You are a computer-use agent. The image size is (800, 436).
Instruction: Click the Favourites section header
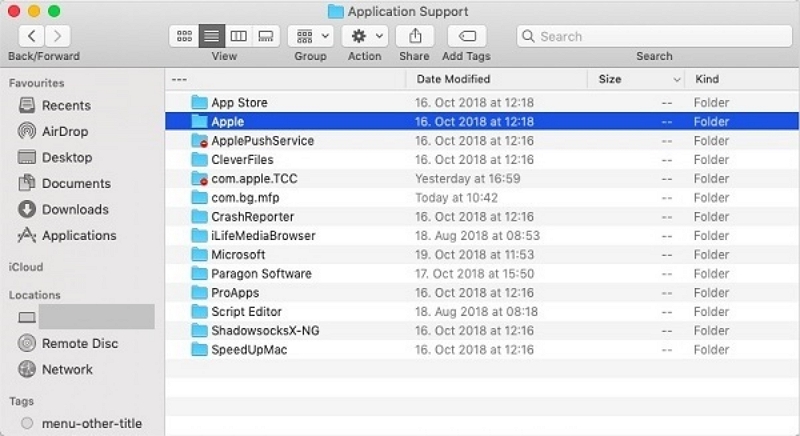tap(36, 83)
